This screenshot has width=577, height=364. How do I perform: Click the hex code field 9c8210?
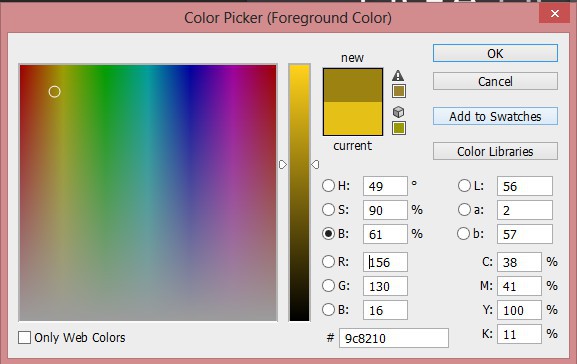pyautogui.click(x=394, y=338)
